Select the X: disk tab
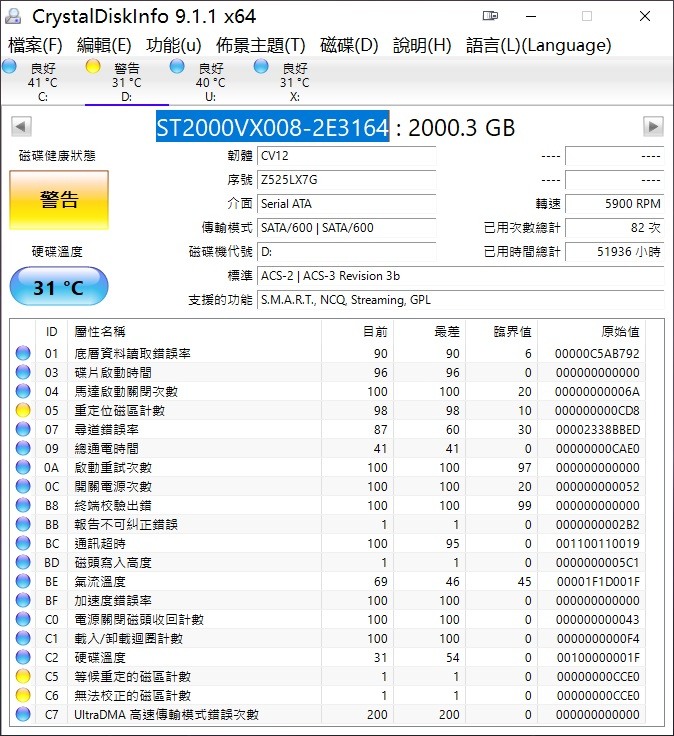 [x=295, y=82]
